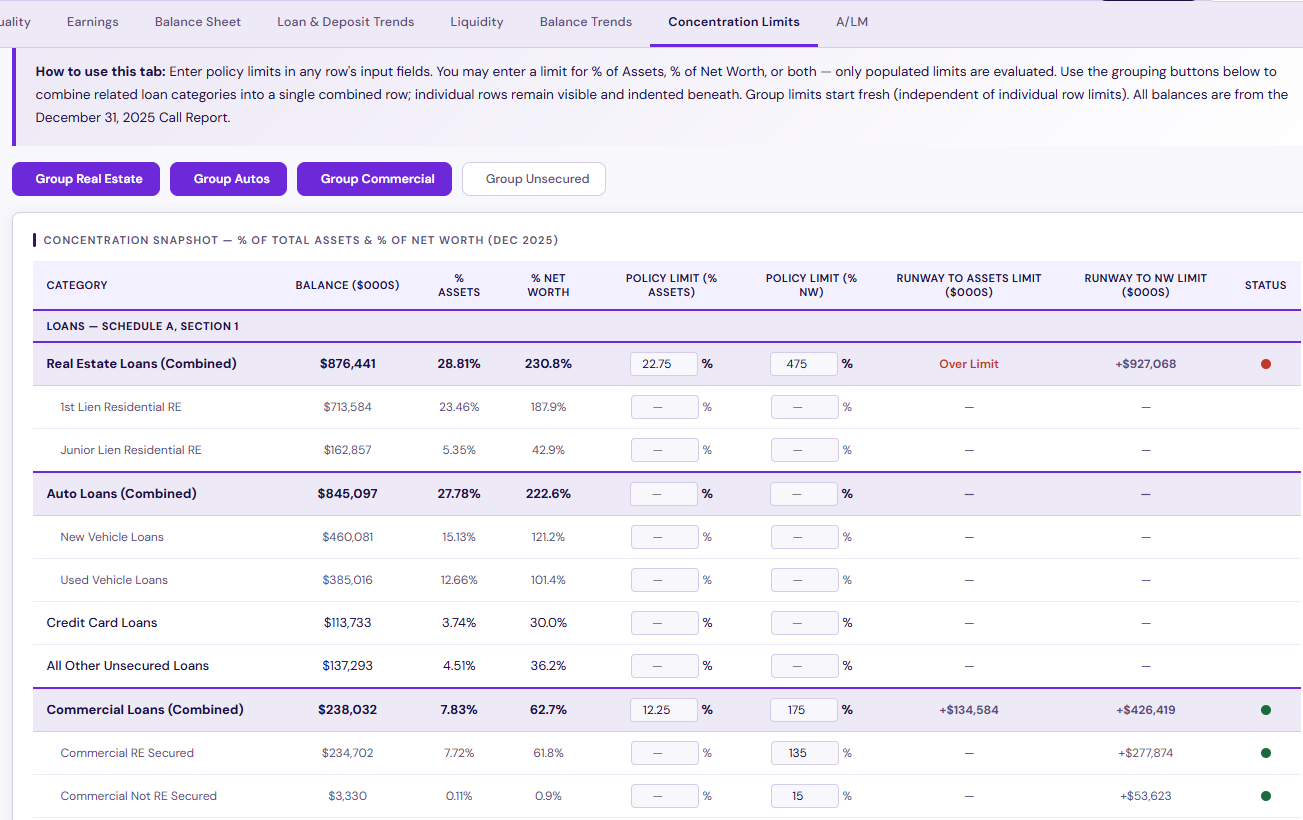Go to the Loan & Deposit Trends tab
The height and width of the screenshot is (820, 1303).
[345, 22]
